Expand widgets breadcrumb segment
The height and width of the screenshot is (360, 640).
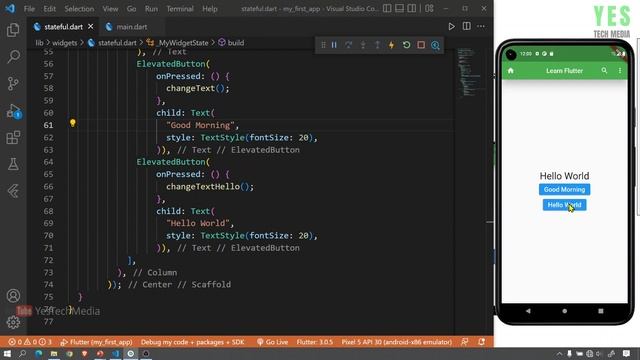(64, 42)
